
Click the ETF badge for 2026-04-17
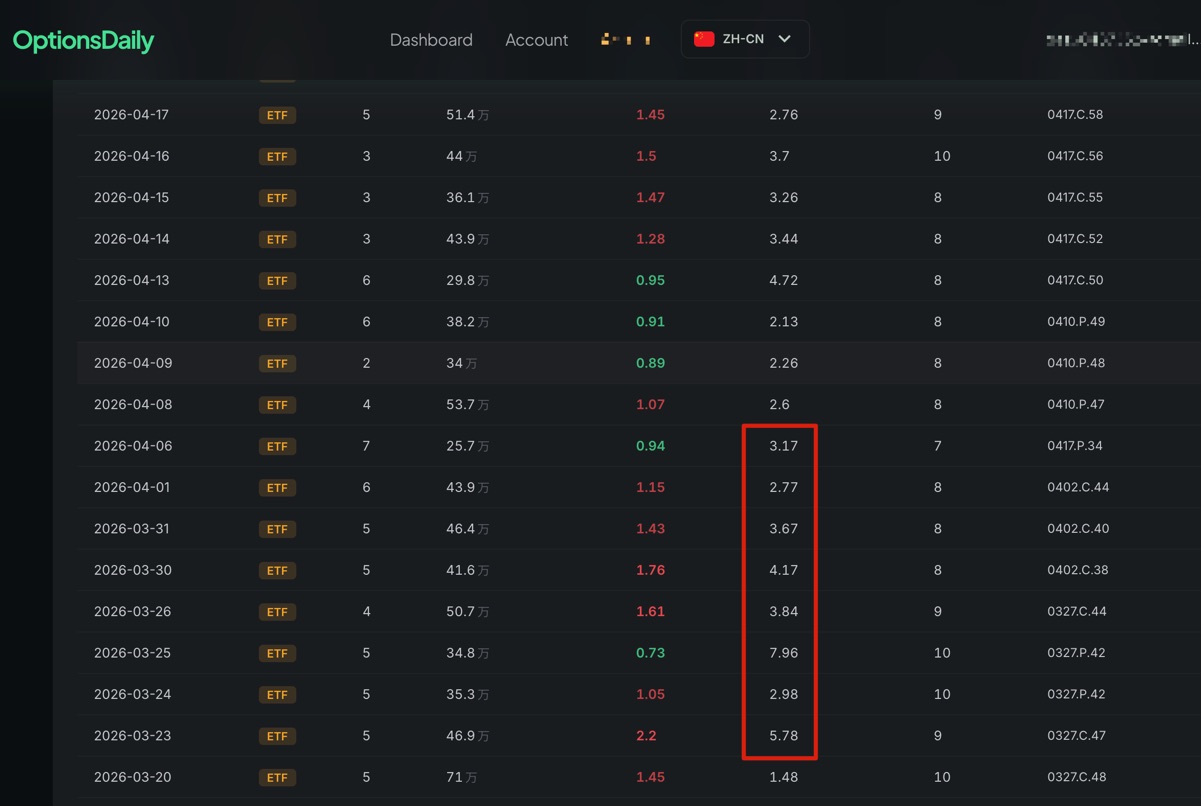277,115
